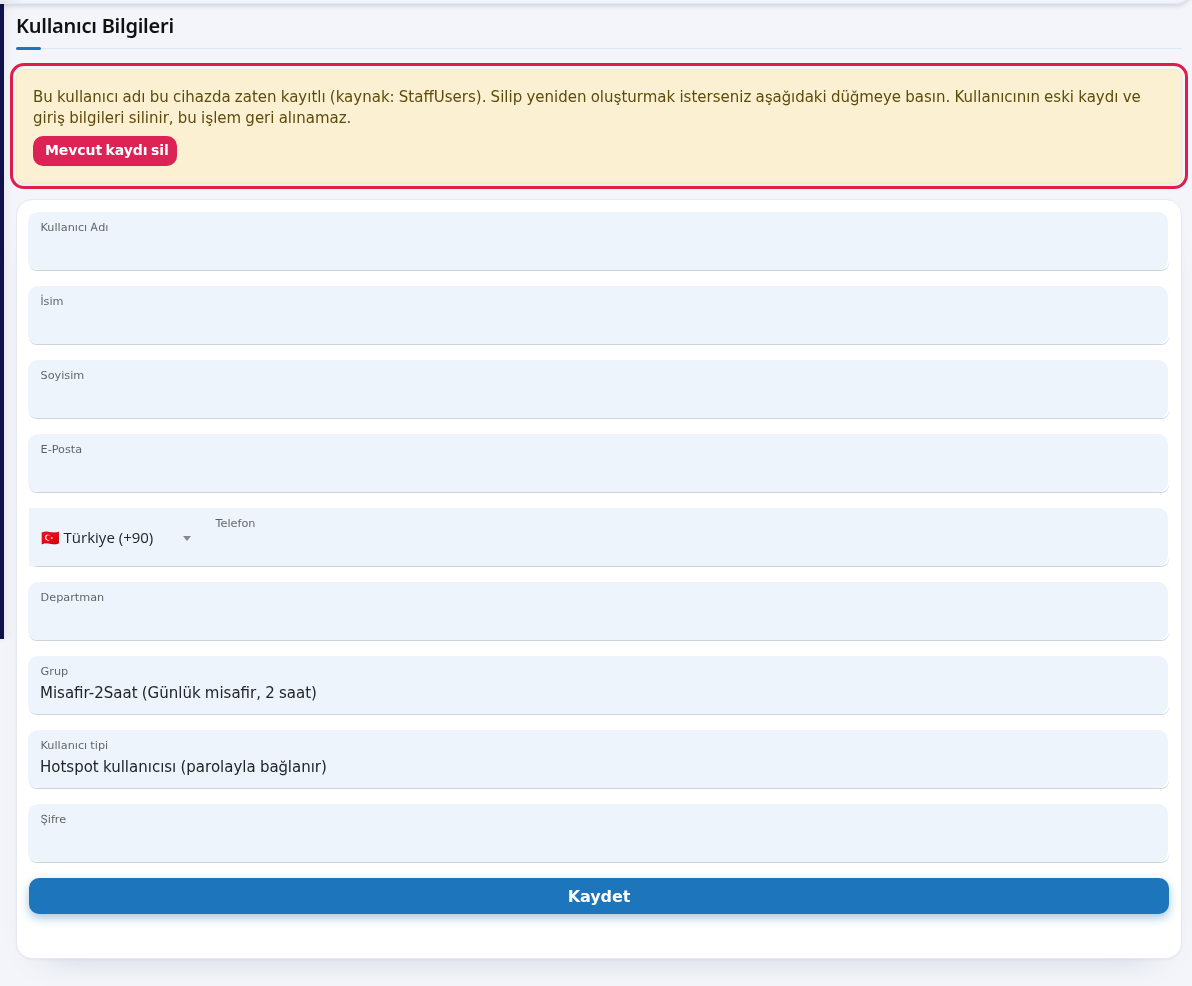Viewport: 1192px width, 986px height.
Task: Select the İsim text field
Action: point(598,315)
